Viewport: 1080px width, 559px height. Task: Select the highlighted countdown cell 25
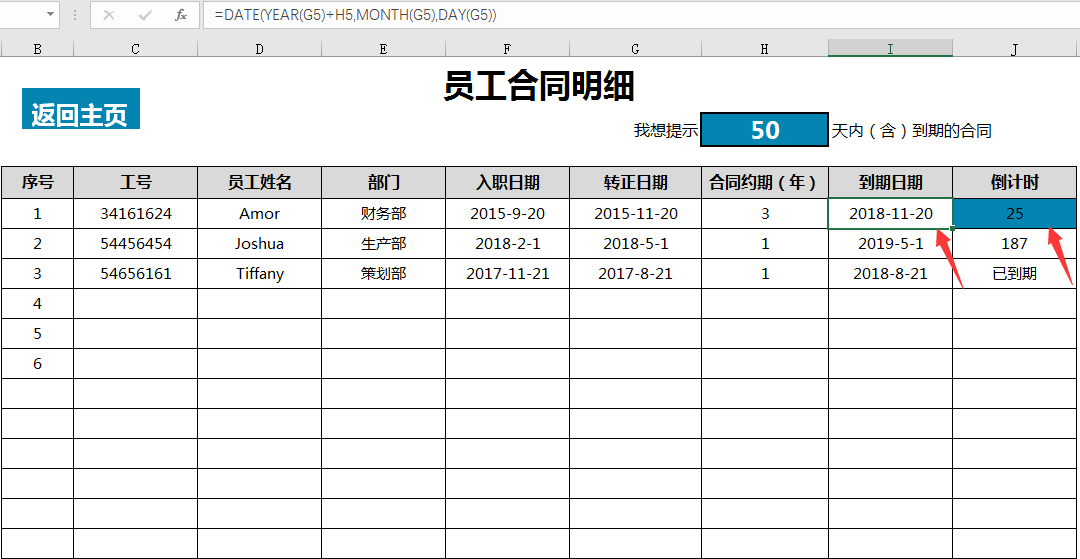pyautogui.click(x=1015, y=213)
